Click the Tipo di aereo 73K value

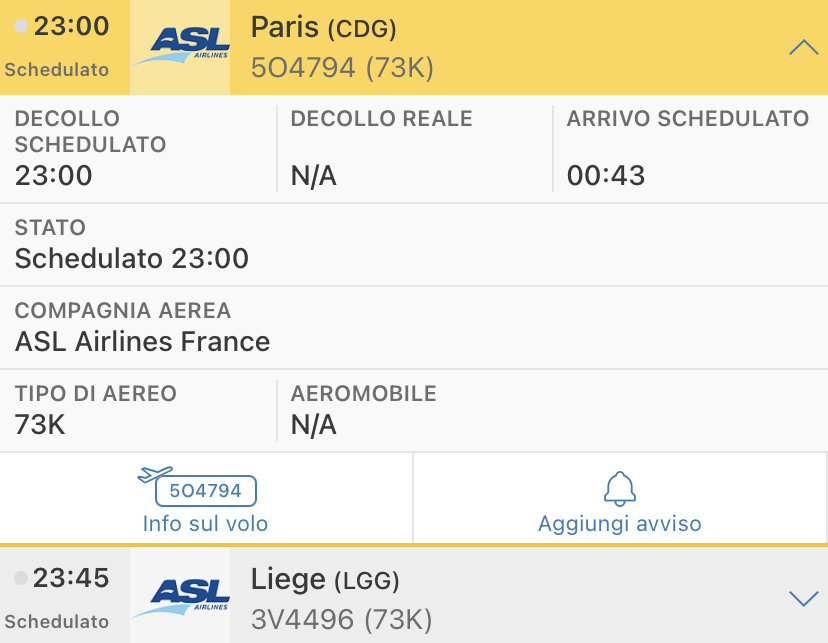click(40, 425)
